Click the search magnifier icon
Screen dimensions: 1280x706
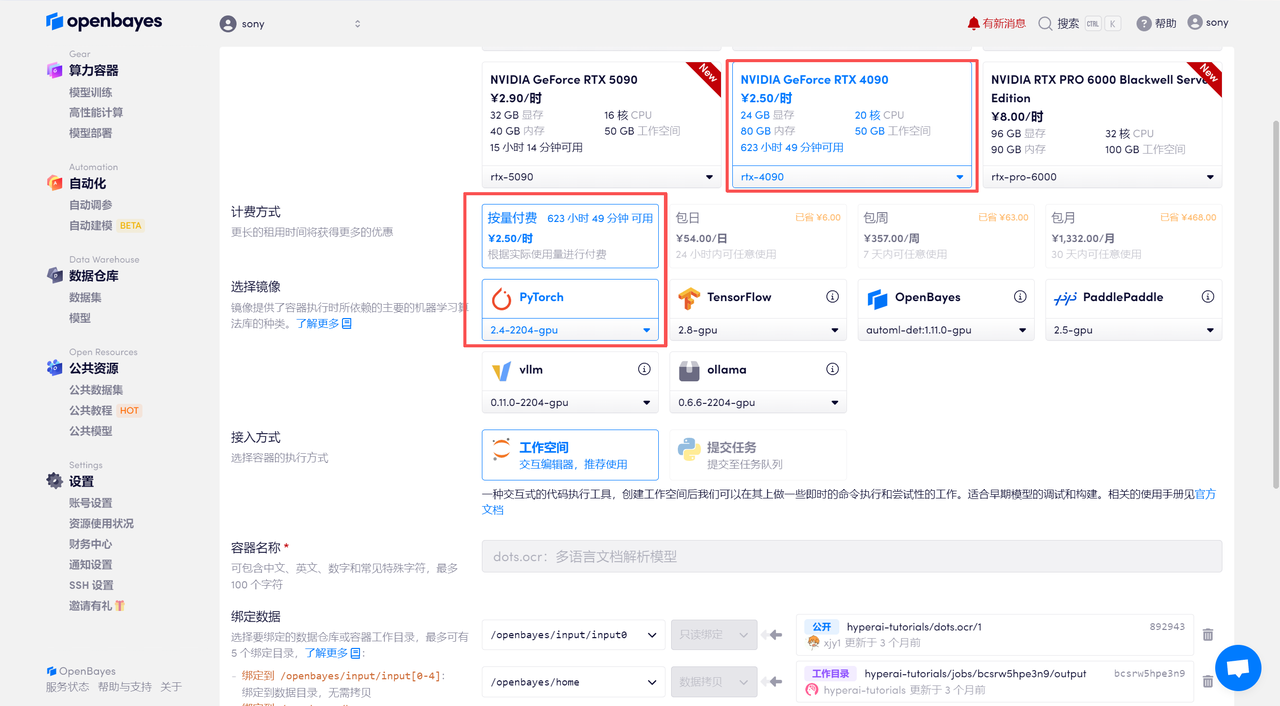(x=1045, y=23)
